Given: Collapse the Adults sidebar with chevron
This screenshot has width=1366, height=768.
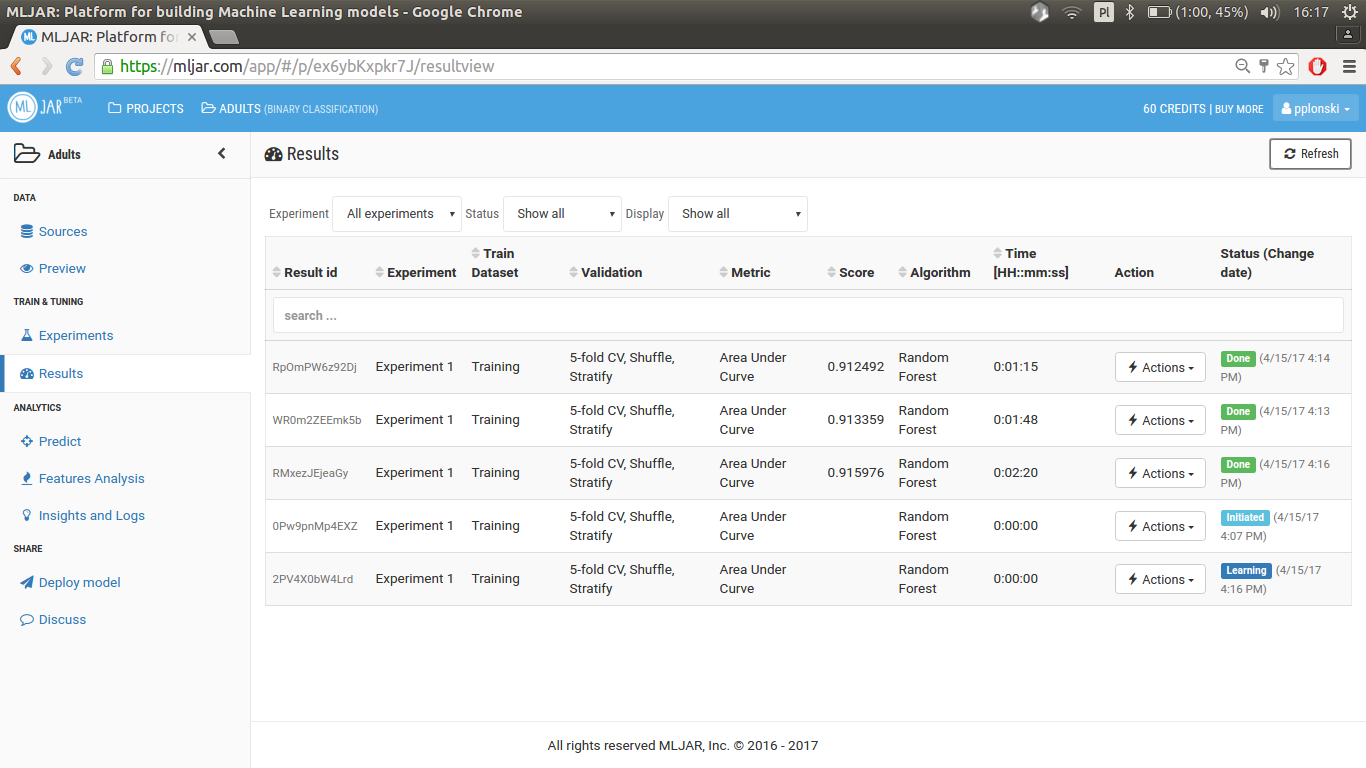Looking at the screenshot, I should point(222,154).
